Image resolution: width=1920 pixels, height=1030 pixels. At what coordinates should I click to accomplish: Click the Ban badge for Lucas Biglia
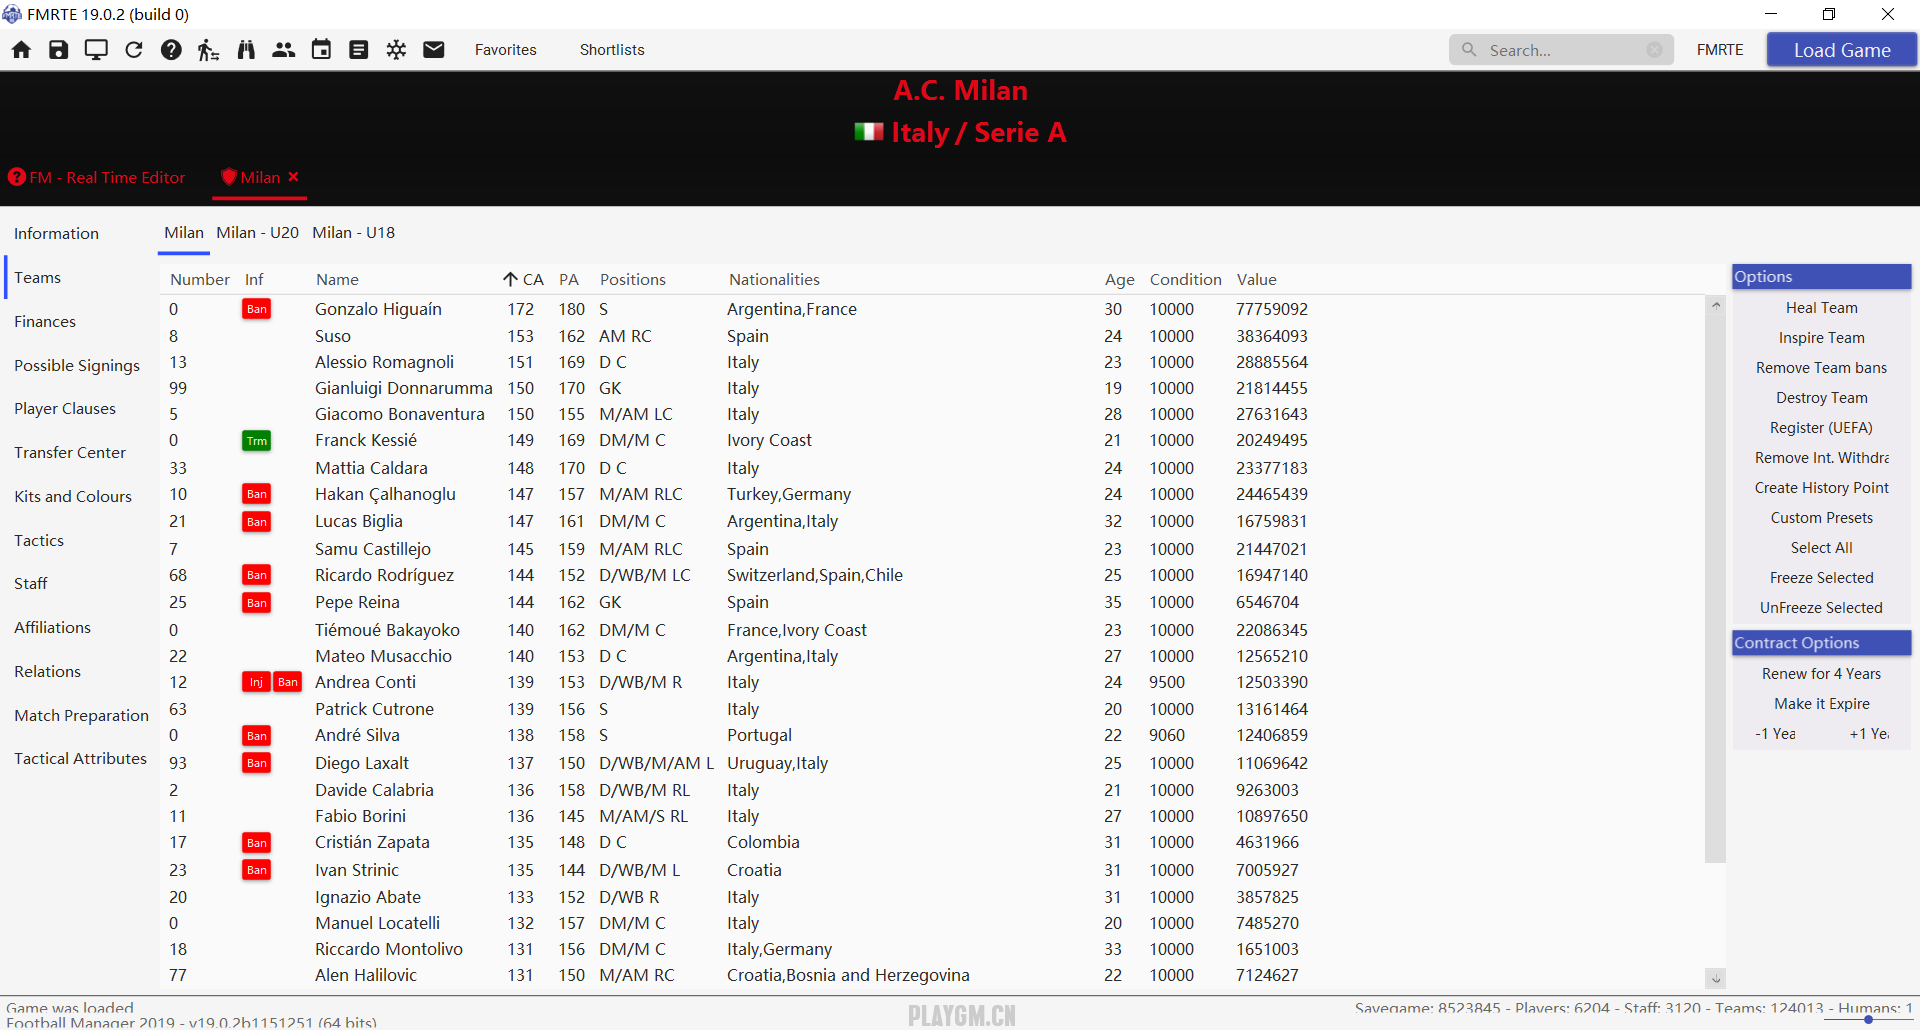[257, 522]
